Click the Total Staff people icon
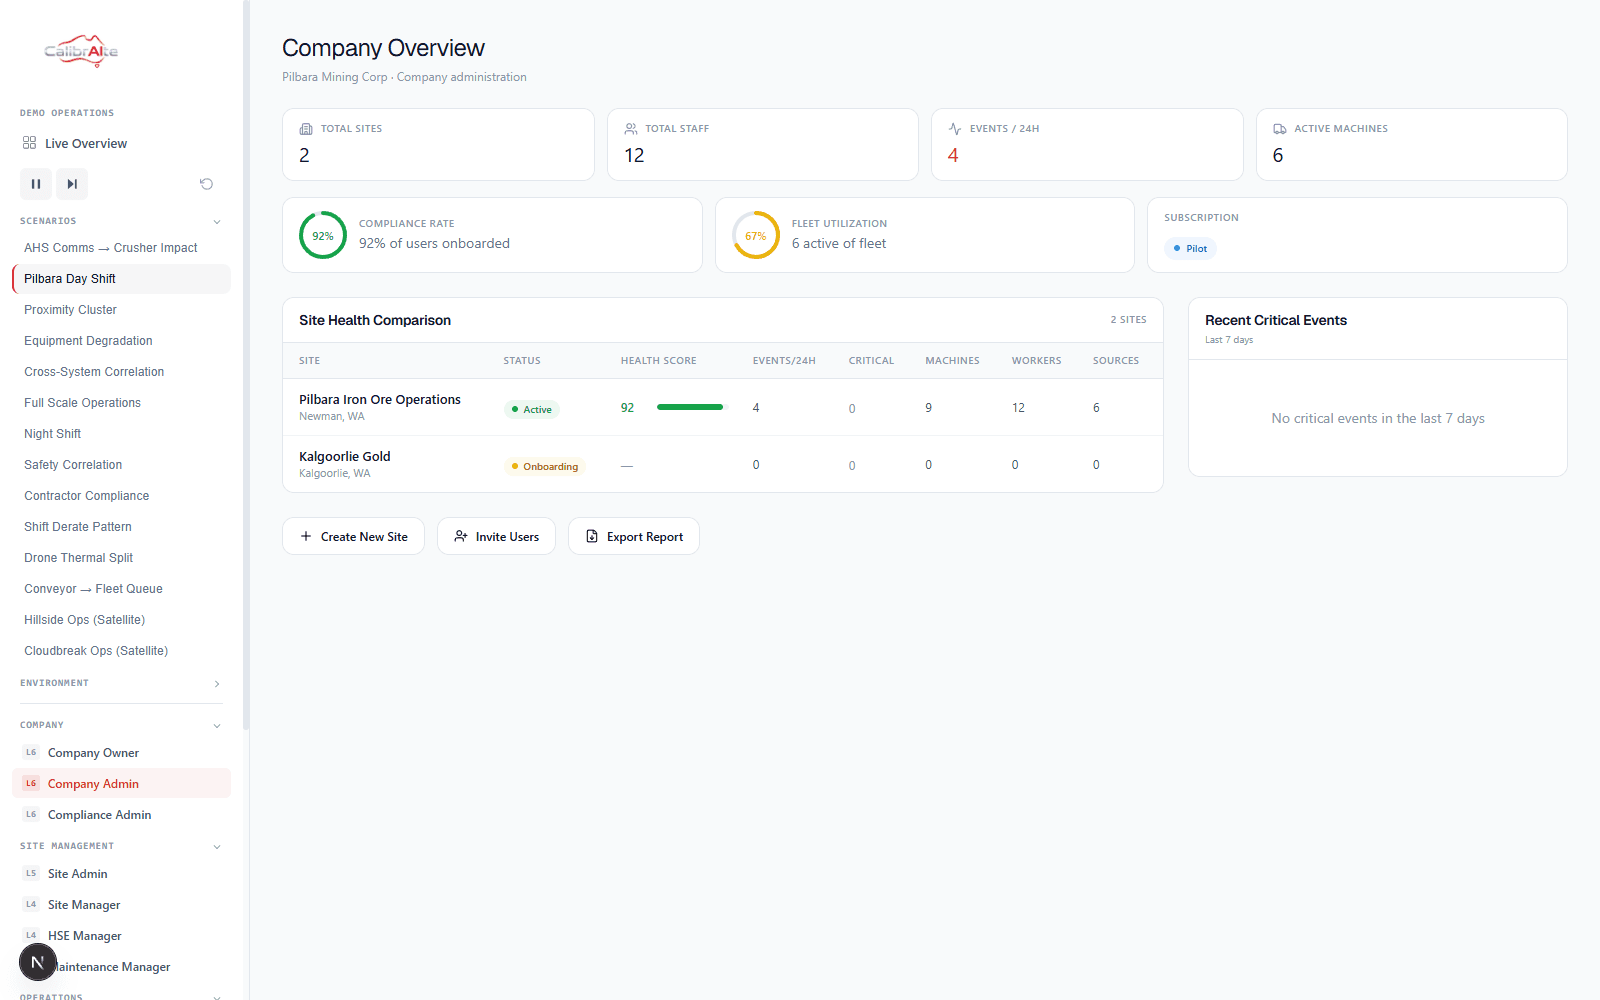 [x=631, y=129]
